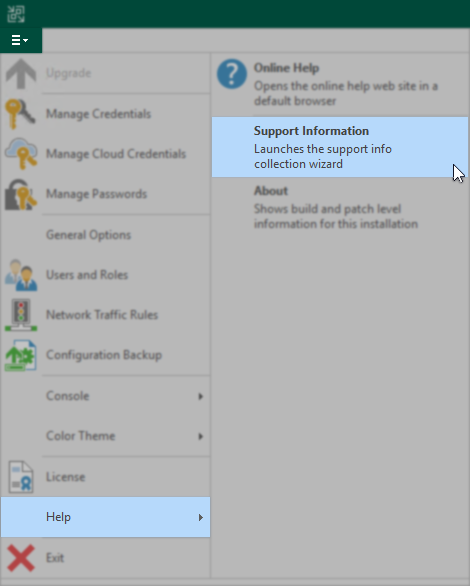
Task: Click the Network Traffic Rules traffic-light icon
Action: click(21, 315)
